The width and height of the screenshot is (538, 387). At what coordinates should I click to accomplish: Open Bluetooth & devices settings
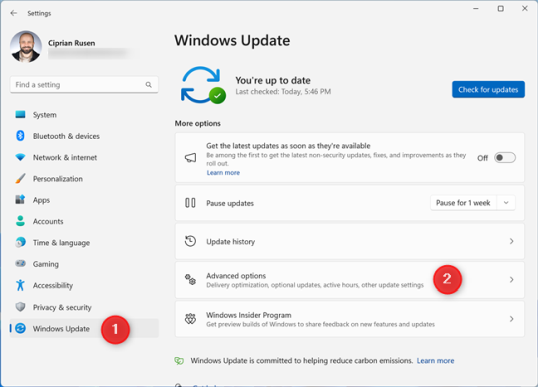tap(84, 136)
